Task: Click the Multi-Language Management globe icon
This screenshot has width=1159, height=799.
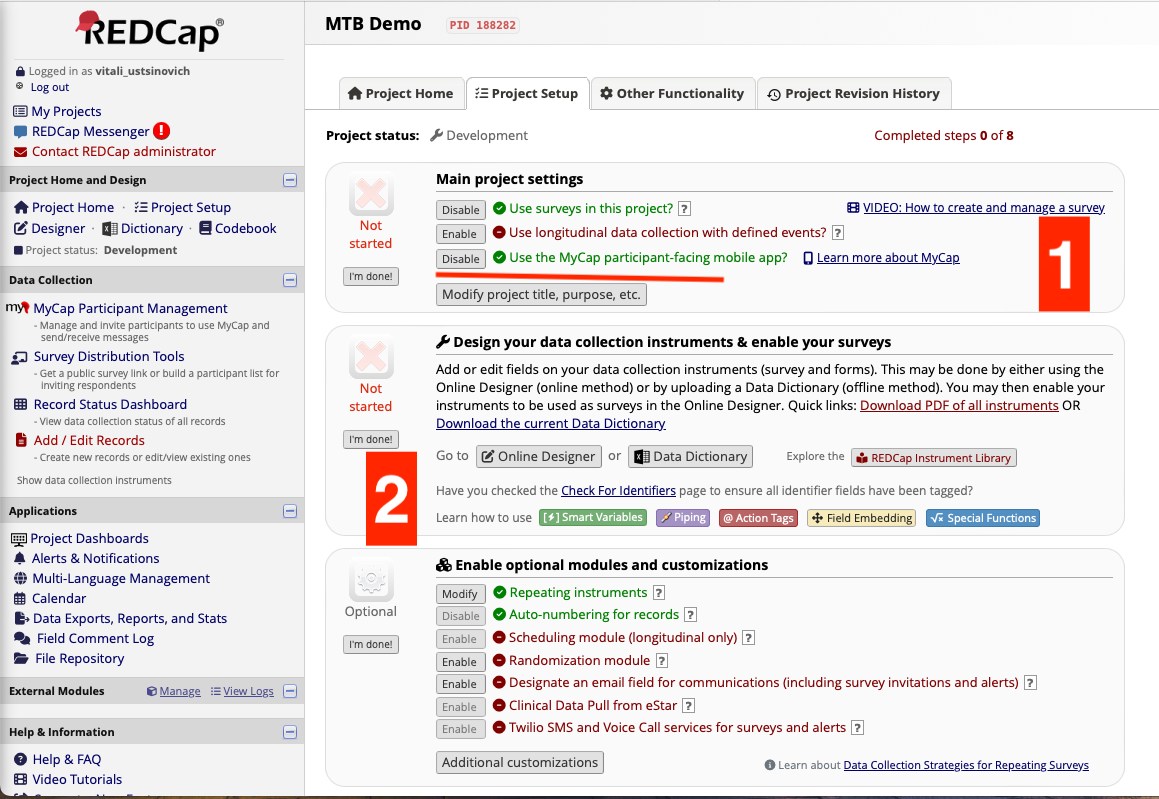Action: click(21, 579)
